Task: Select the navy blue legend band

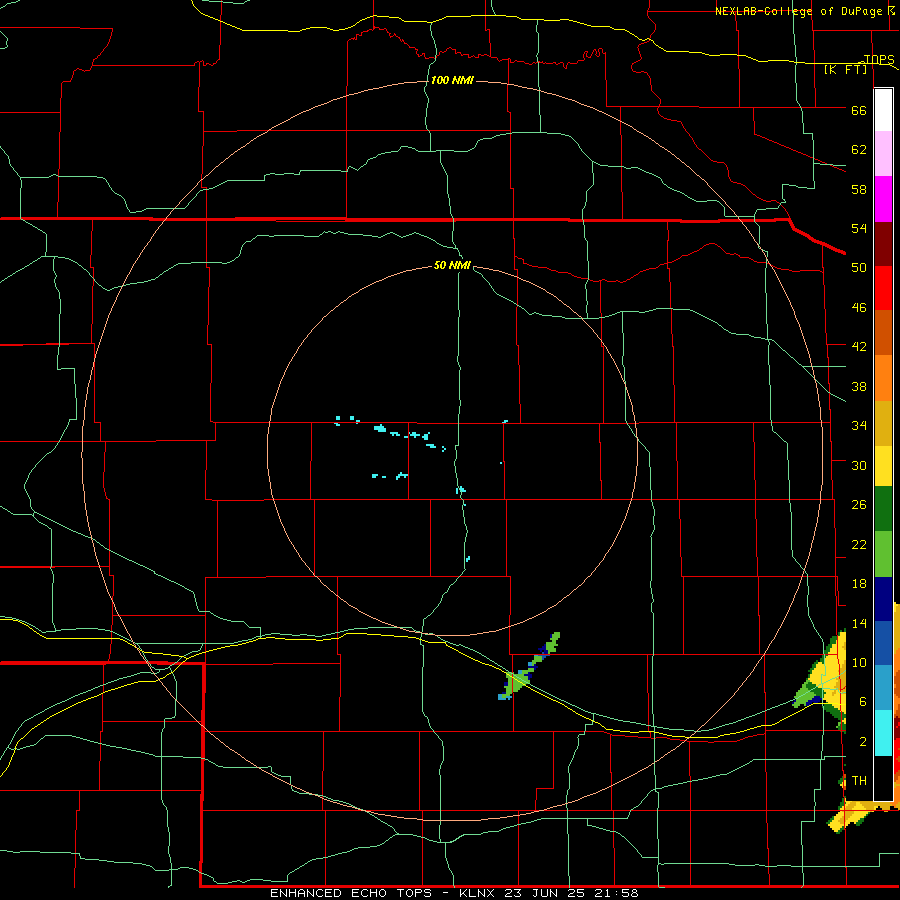Action: pyautogui.click(x=883, y=599)
